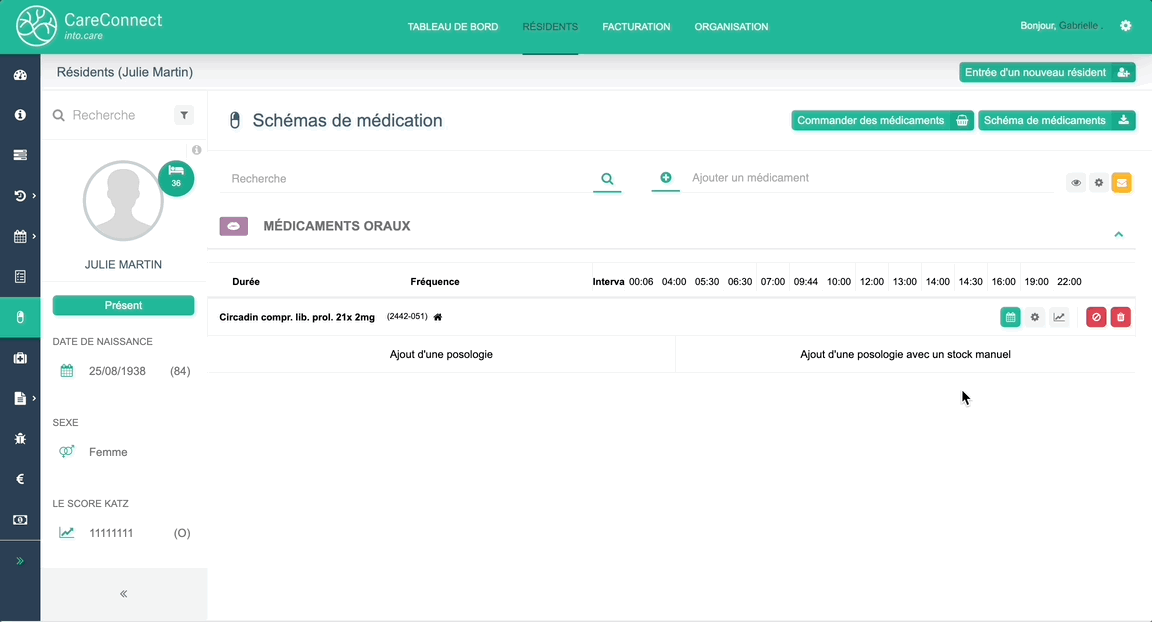Click the Katz score chart icon
The width and height of the screenshot is (1152, 622).
tap(67, 532)
